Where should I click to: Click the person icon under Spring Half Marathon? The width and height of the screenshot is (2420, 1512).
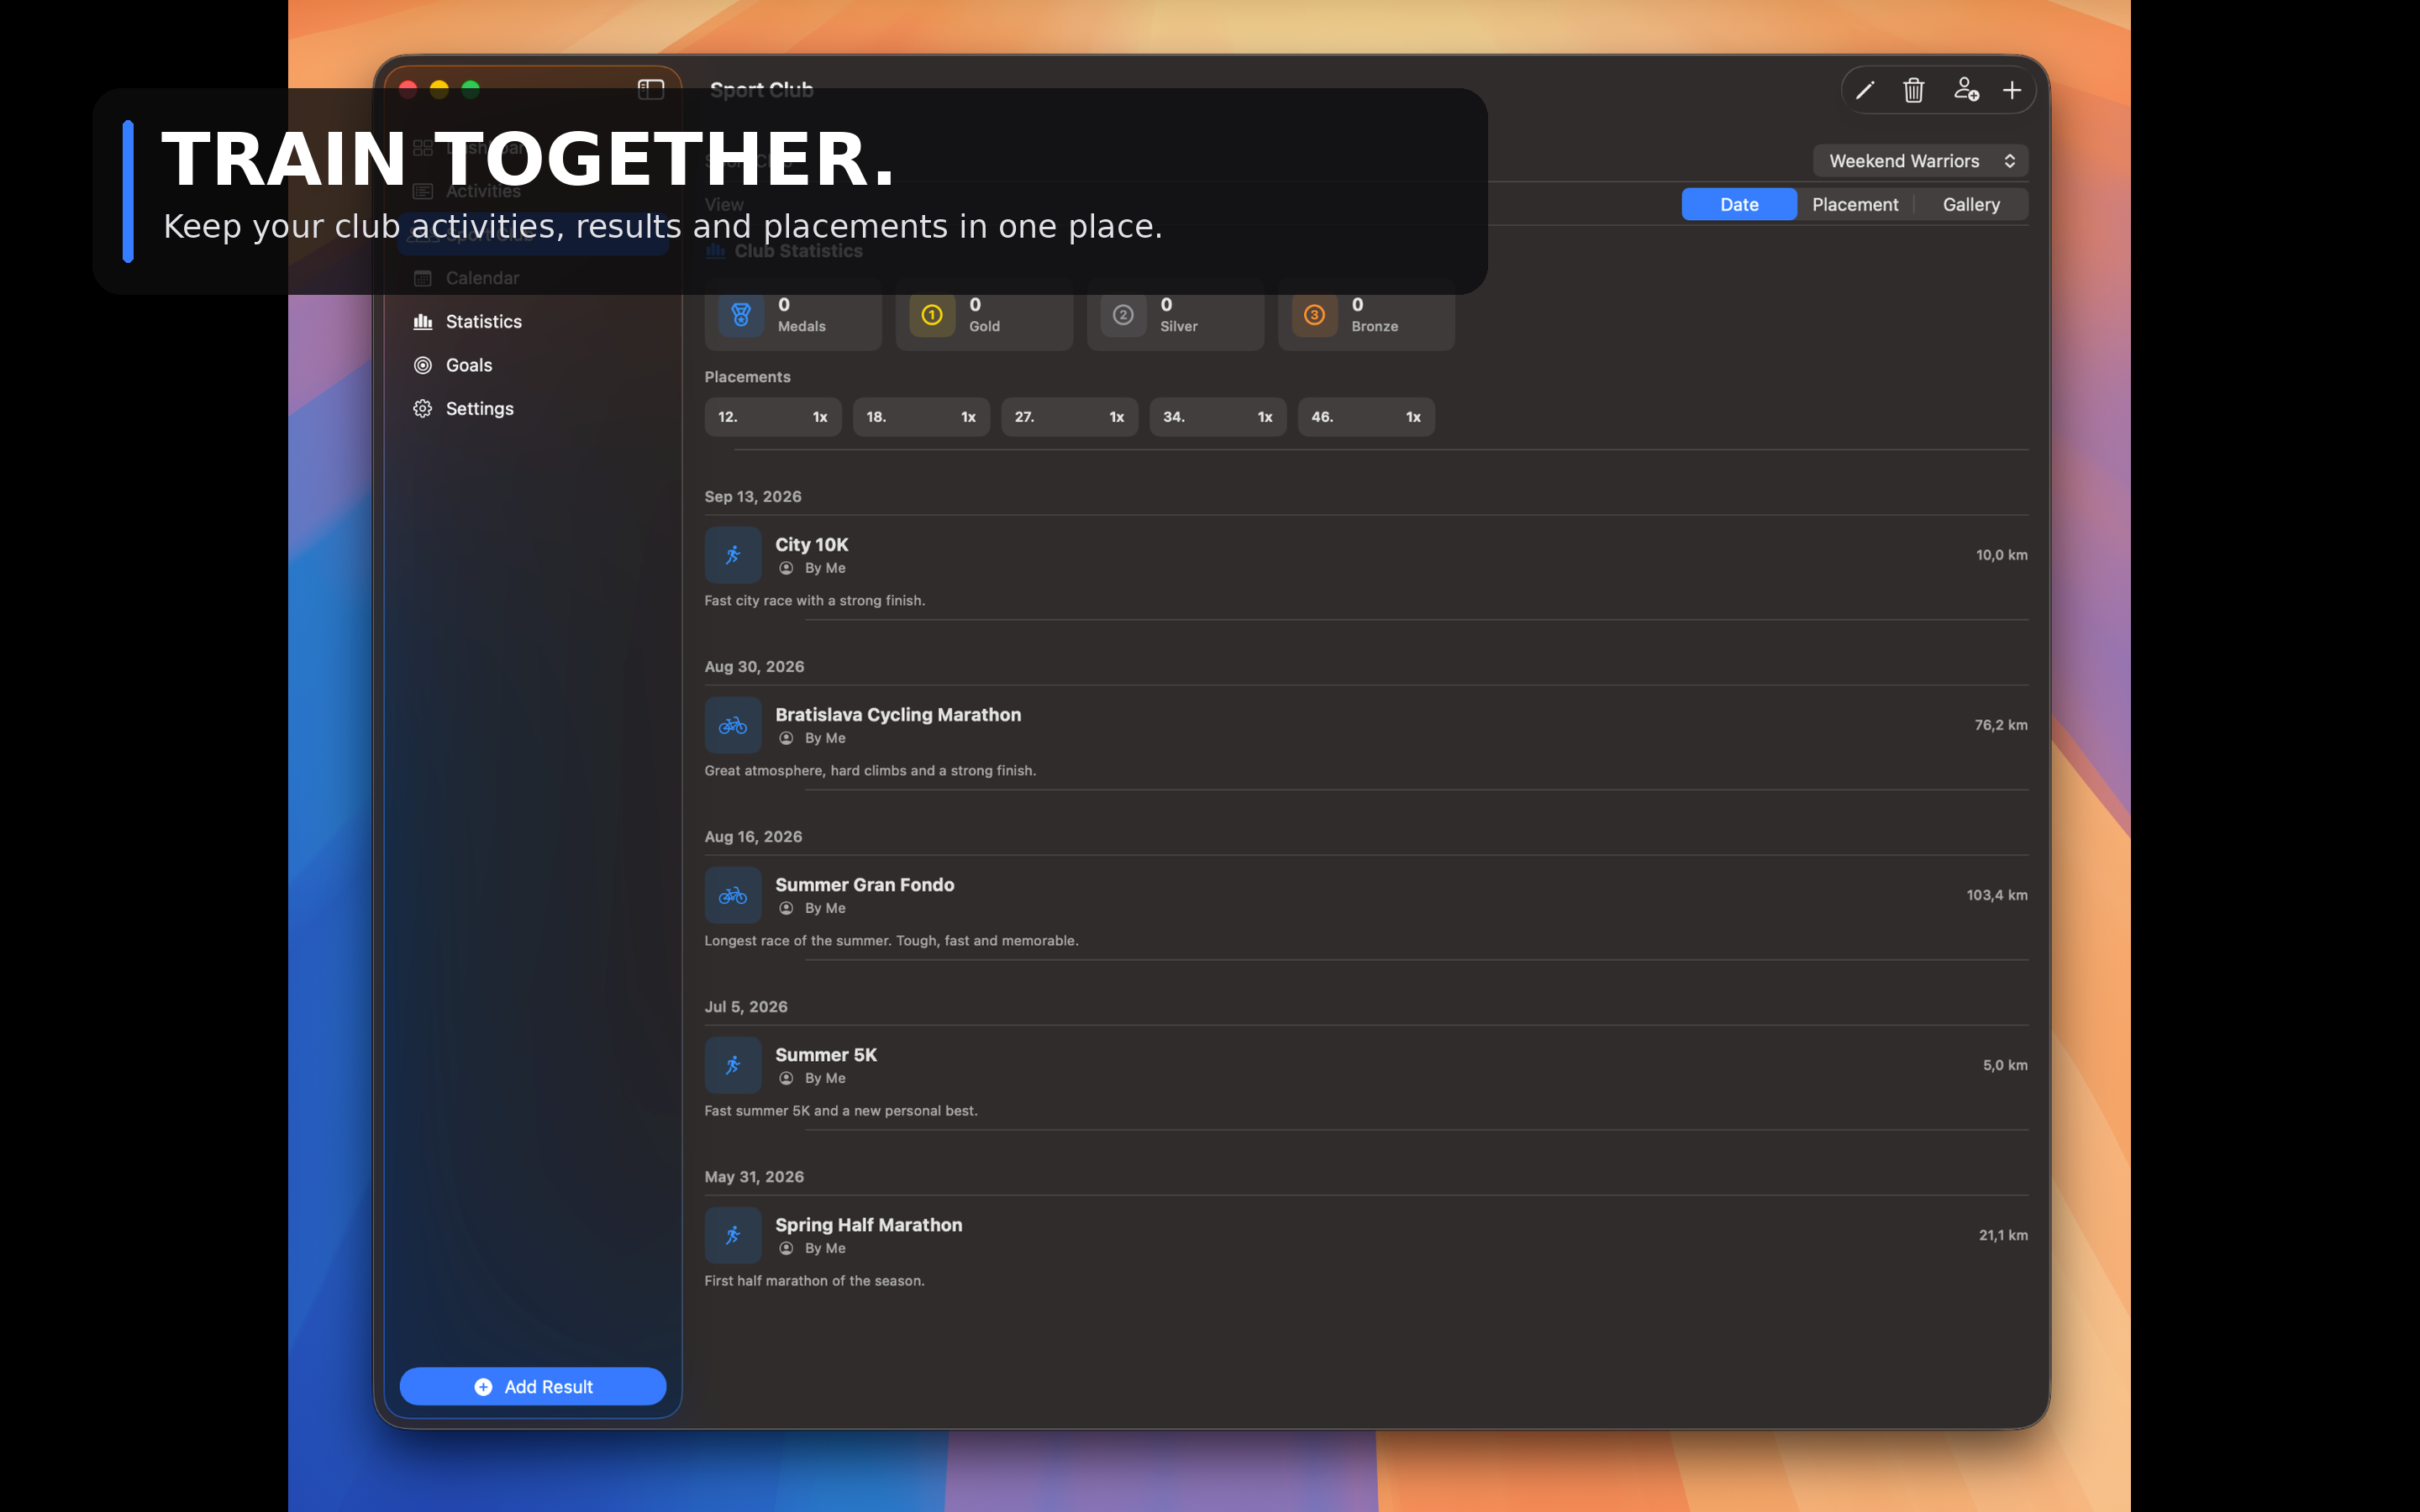click(786, 1248)
